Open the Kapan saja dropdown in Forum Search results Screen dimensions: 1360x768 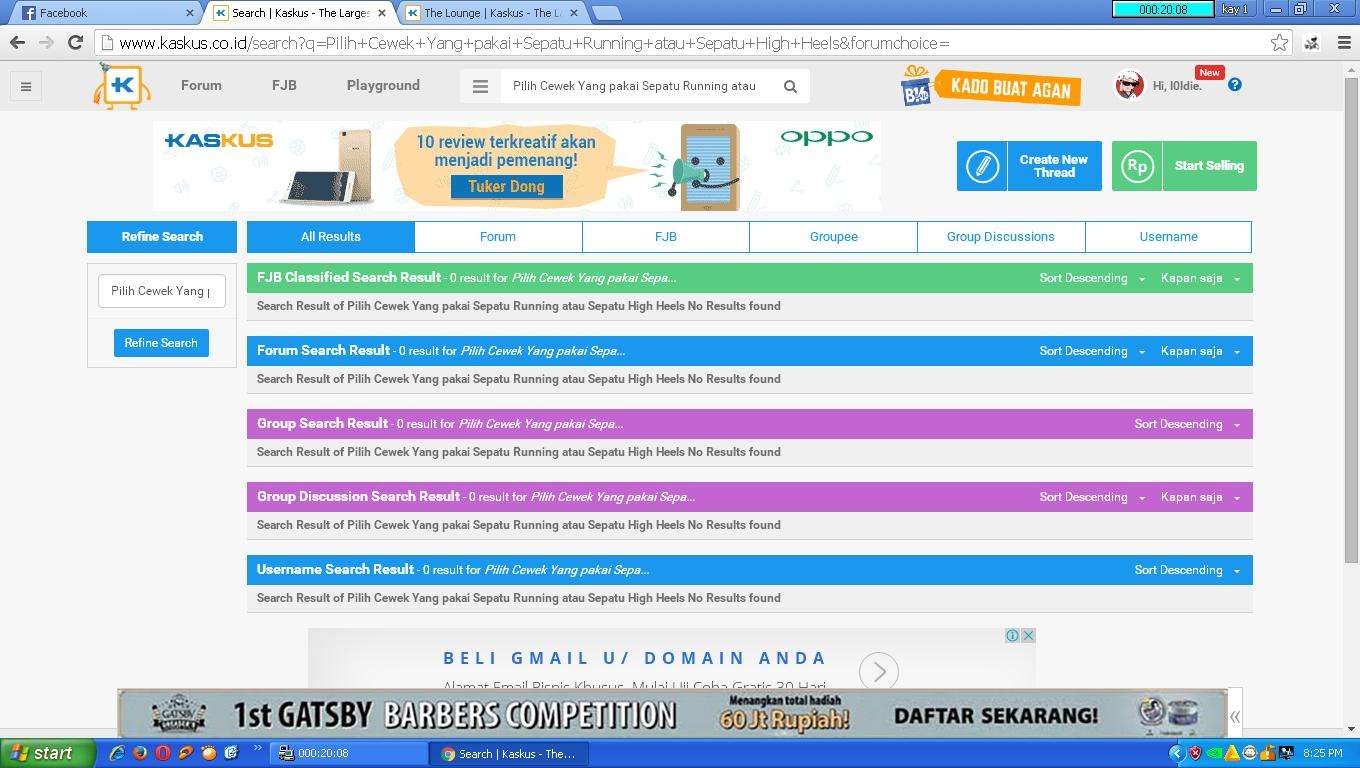(x=1200, y=351)
